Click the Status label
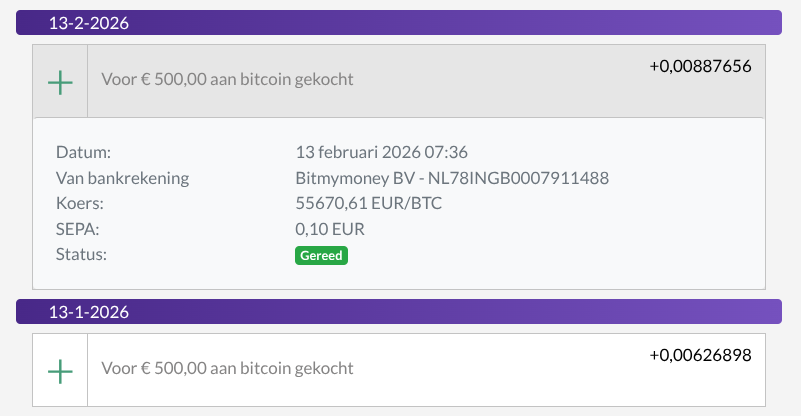Viewport: 801px width, 416px height. 81,254
